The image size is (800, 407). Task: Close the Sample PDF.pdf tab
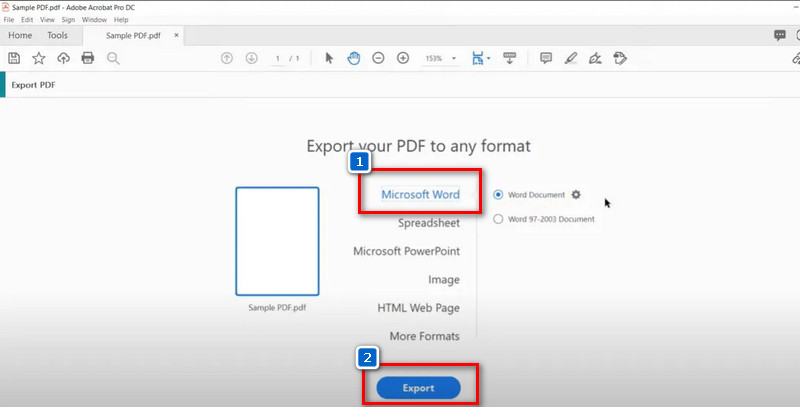pyautogui.click(x=177, y=35)
